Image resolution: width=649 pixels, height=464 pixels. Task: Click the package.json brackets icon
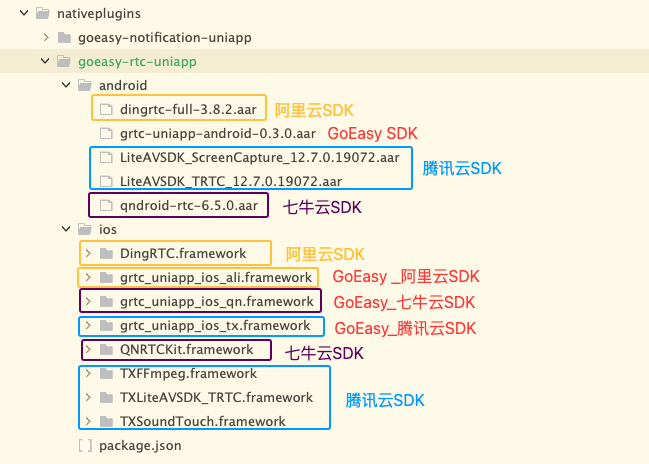click(85, 445)
